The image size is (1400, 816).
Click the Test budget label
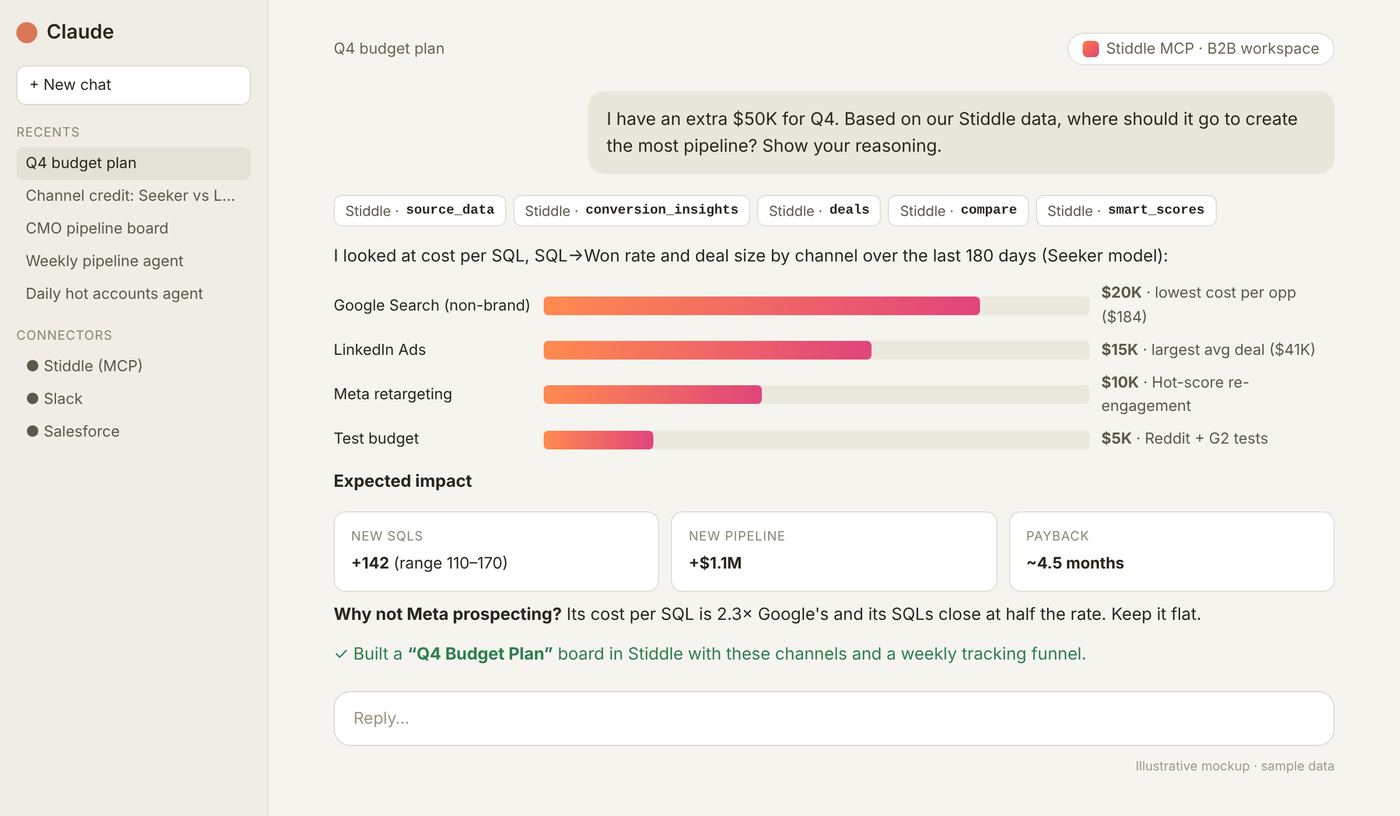coord(376,438)
